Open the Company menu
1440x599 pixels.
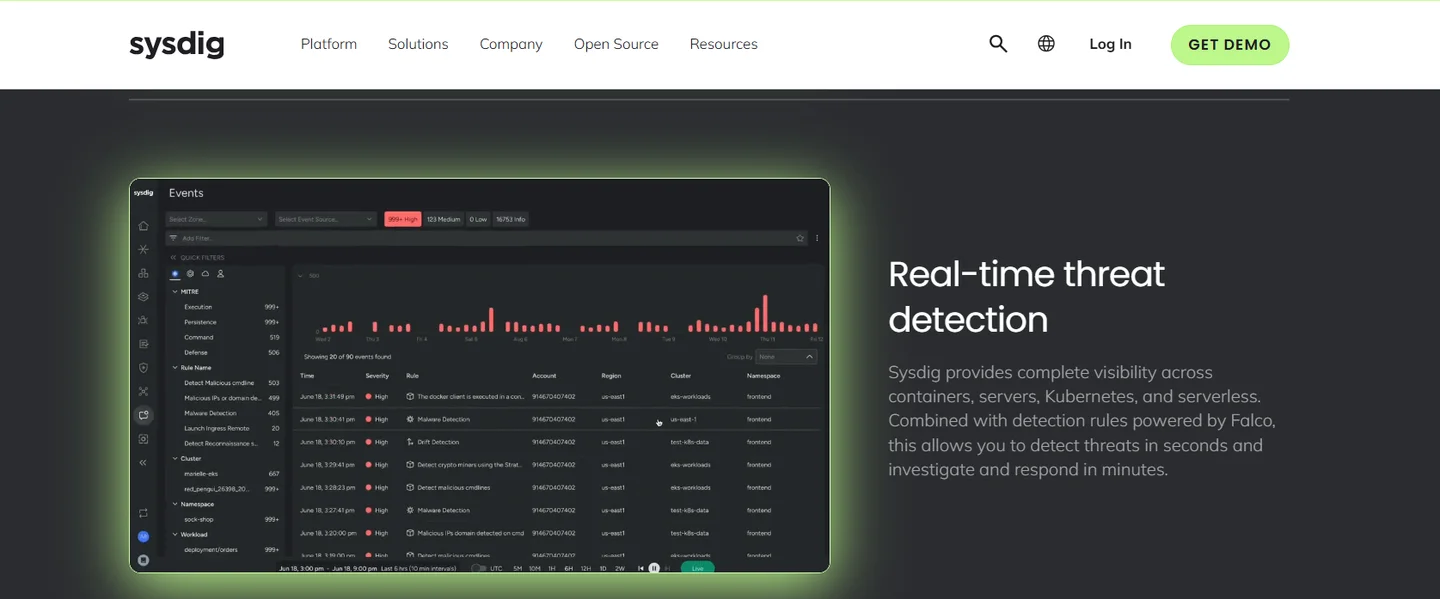pyautogui.click(x=511, y=44)
